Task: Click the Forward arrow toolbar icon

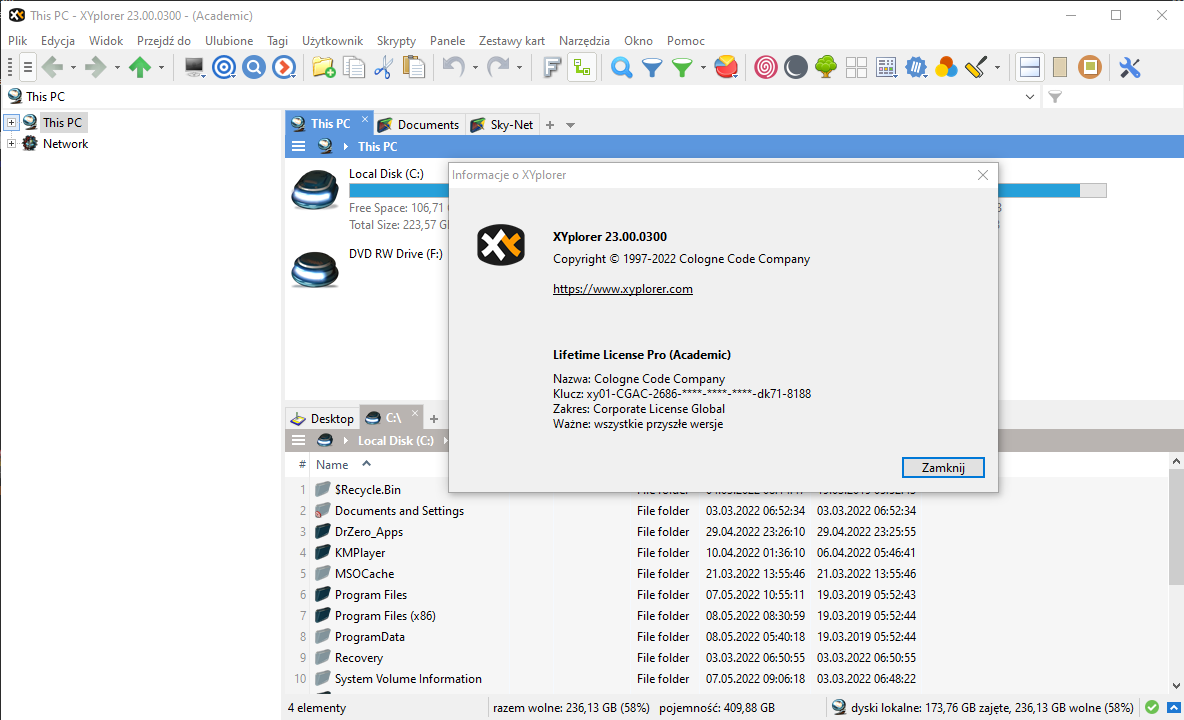Action: tap(95, 68)
